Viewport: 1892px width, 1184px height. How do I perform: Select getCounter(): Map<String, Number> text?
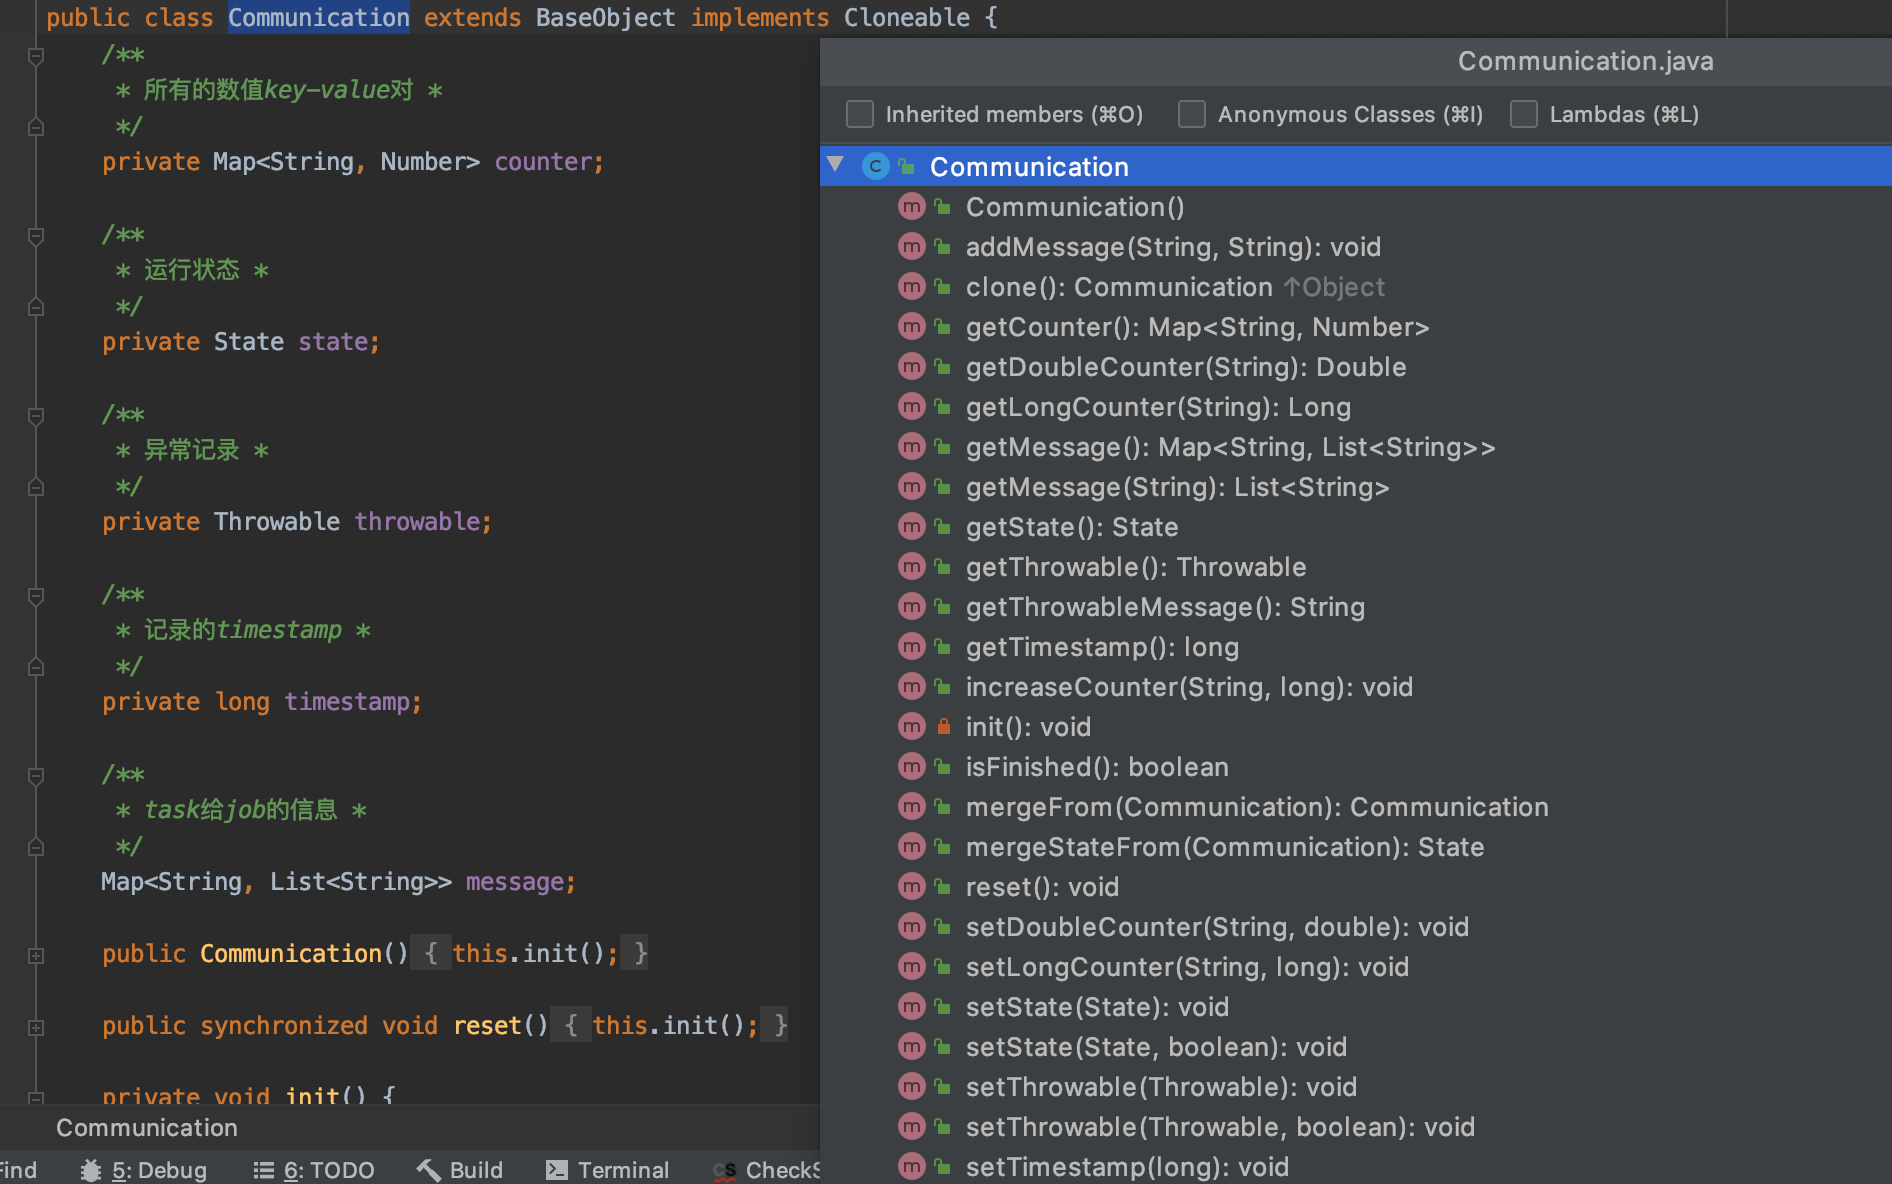(x=1197, y=327)
